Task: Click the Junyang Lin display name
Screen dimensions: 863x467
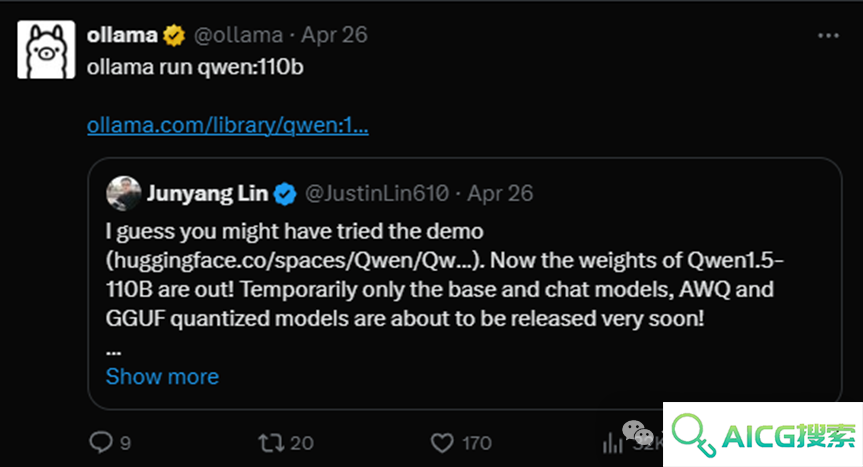Action: tap(207, 194)
